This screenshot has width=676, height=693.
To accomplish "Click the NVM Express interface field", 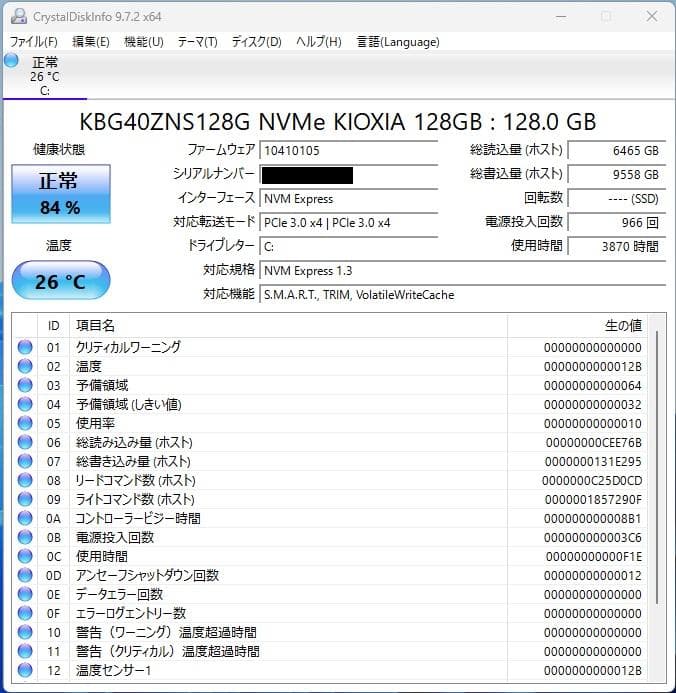I will [x=349, y=198].
